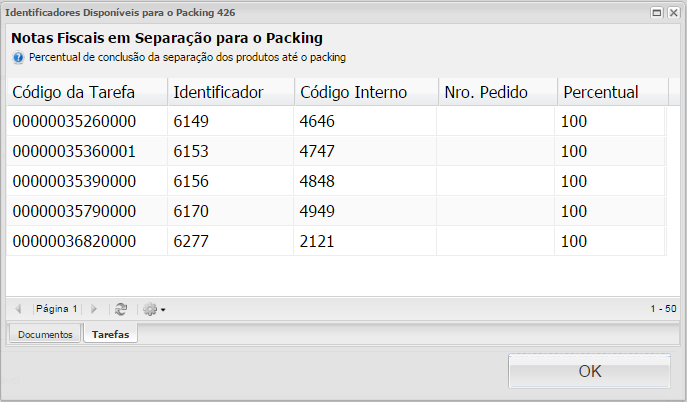Go to previous page arrow
Image resolution: width=693 pixels, height=409 pixels.
click(19, 310)
